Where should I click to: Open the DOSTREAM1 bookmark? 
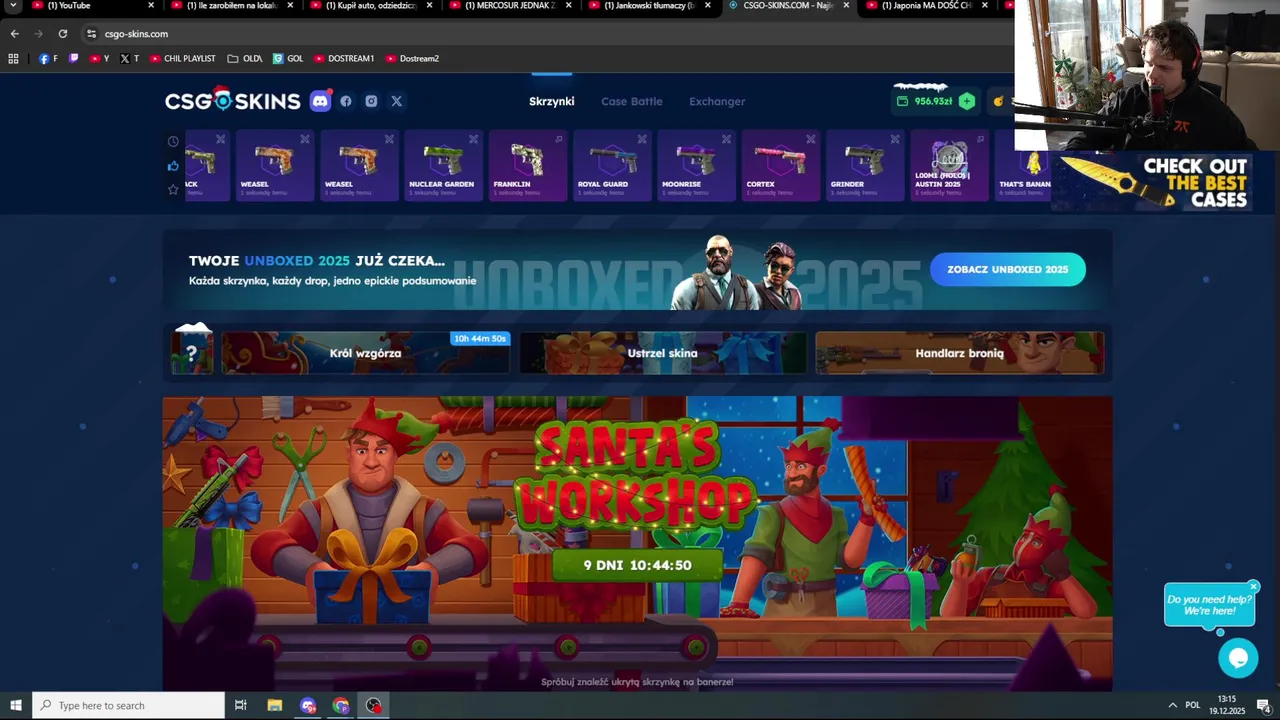(344, 58)
